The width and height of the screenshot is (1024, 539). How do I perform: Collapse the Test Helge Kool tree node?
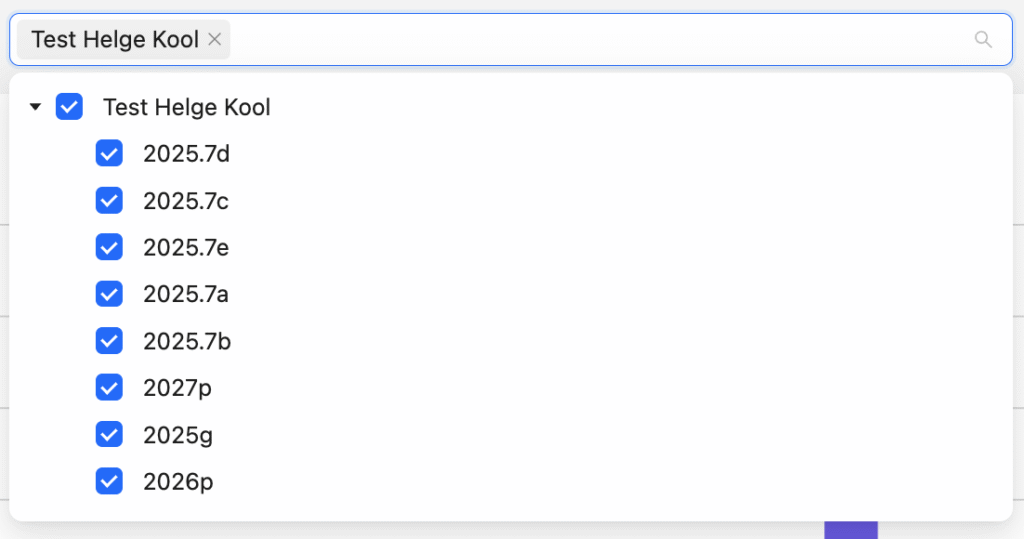[x=35, y=106]
